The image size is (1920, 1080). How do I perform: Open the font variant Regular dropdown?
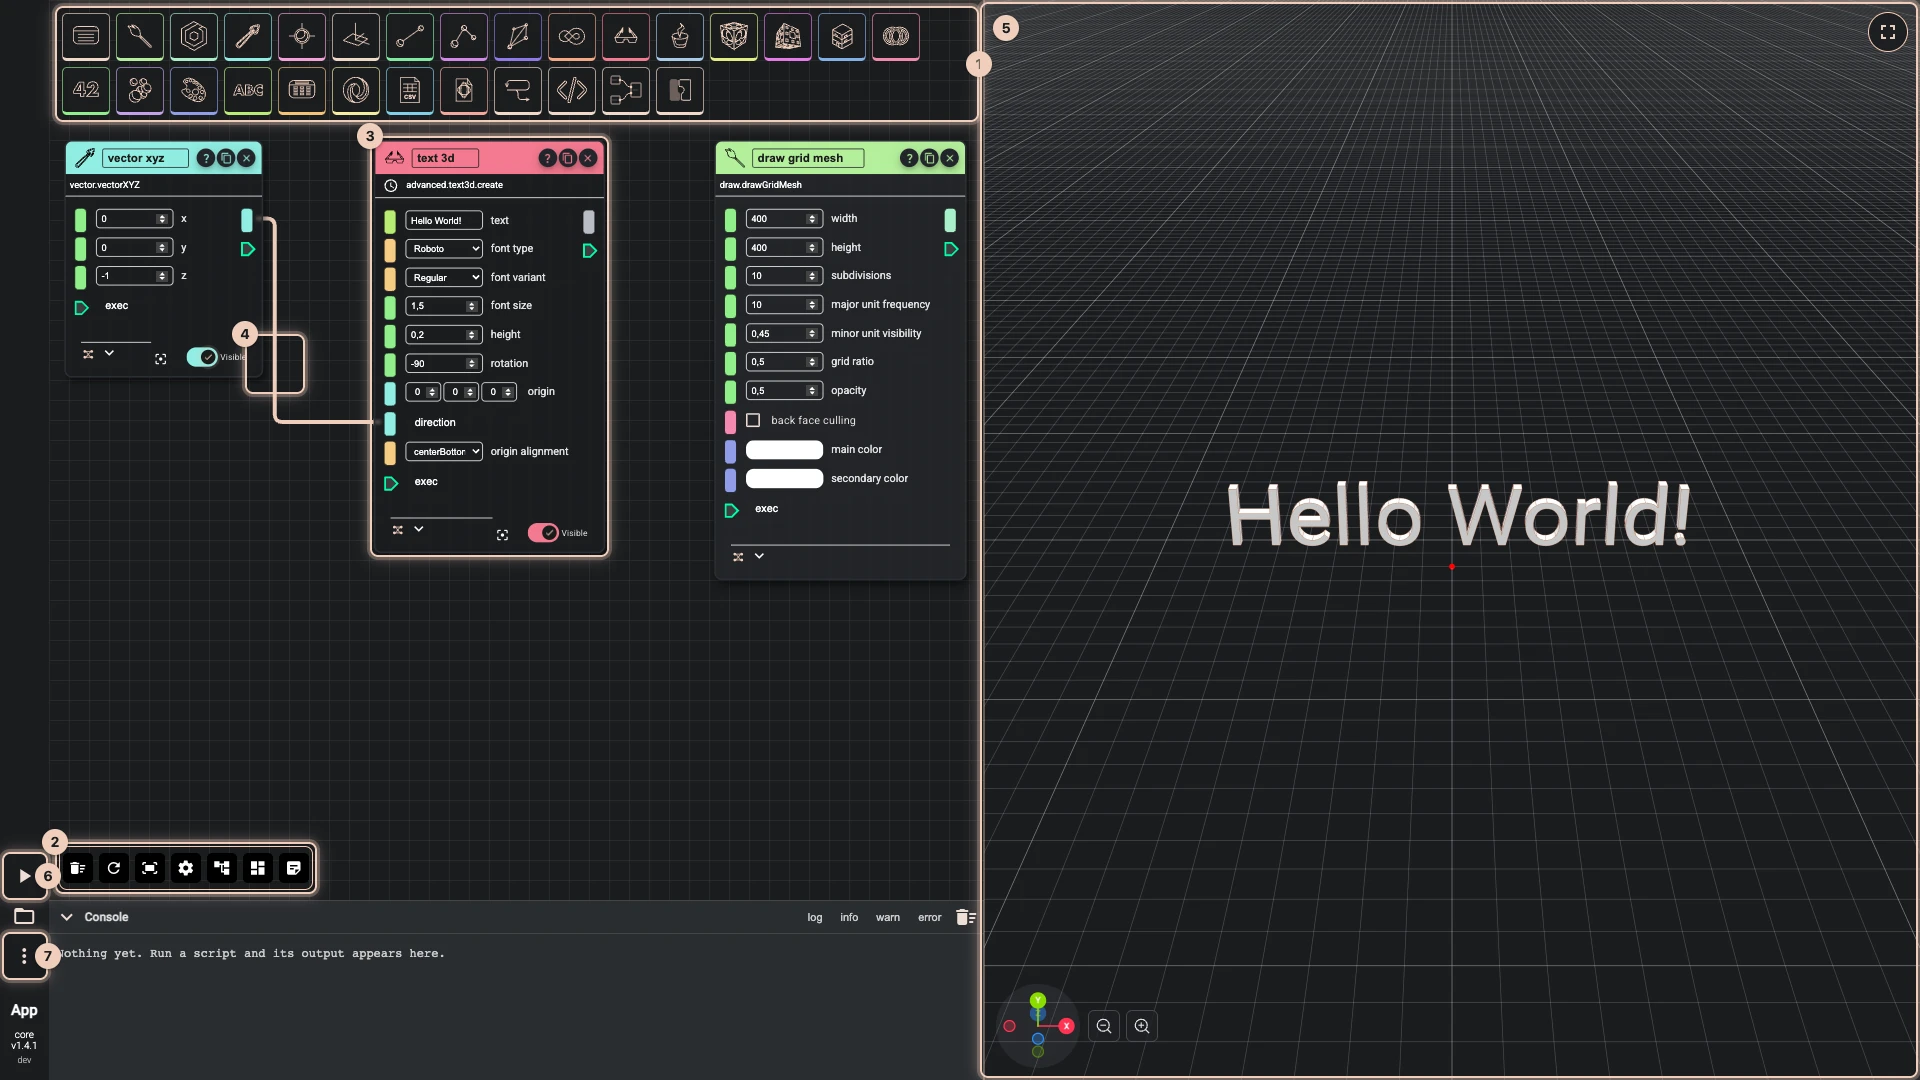pyautogui.click(x=444, y=278)
